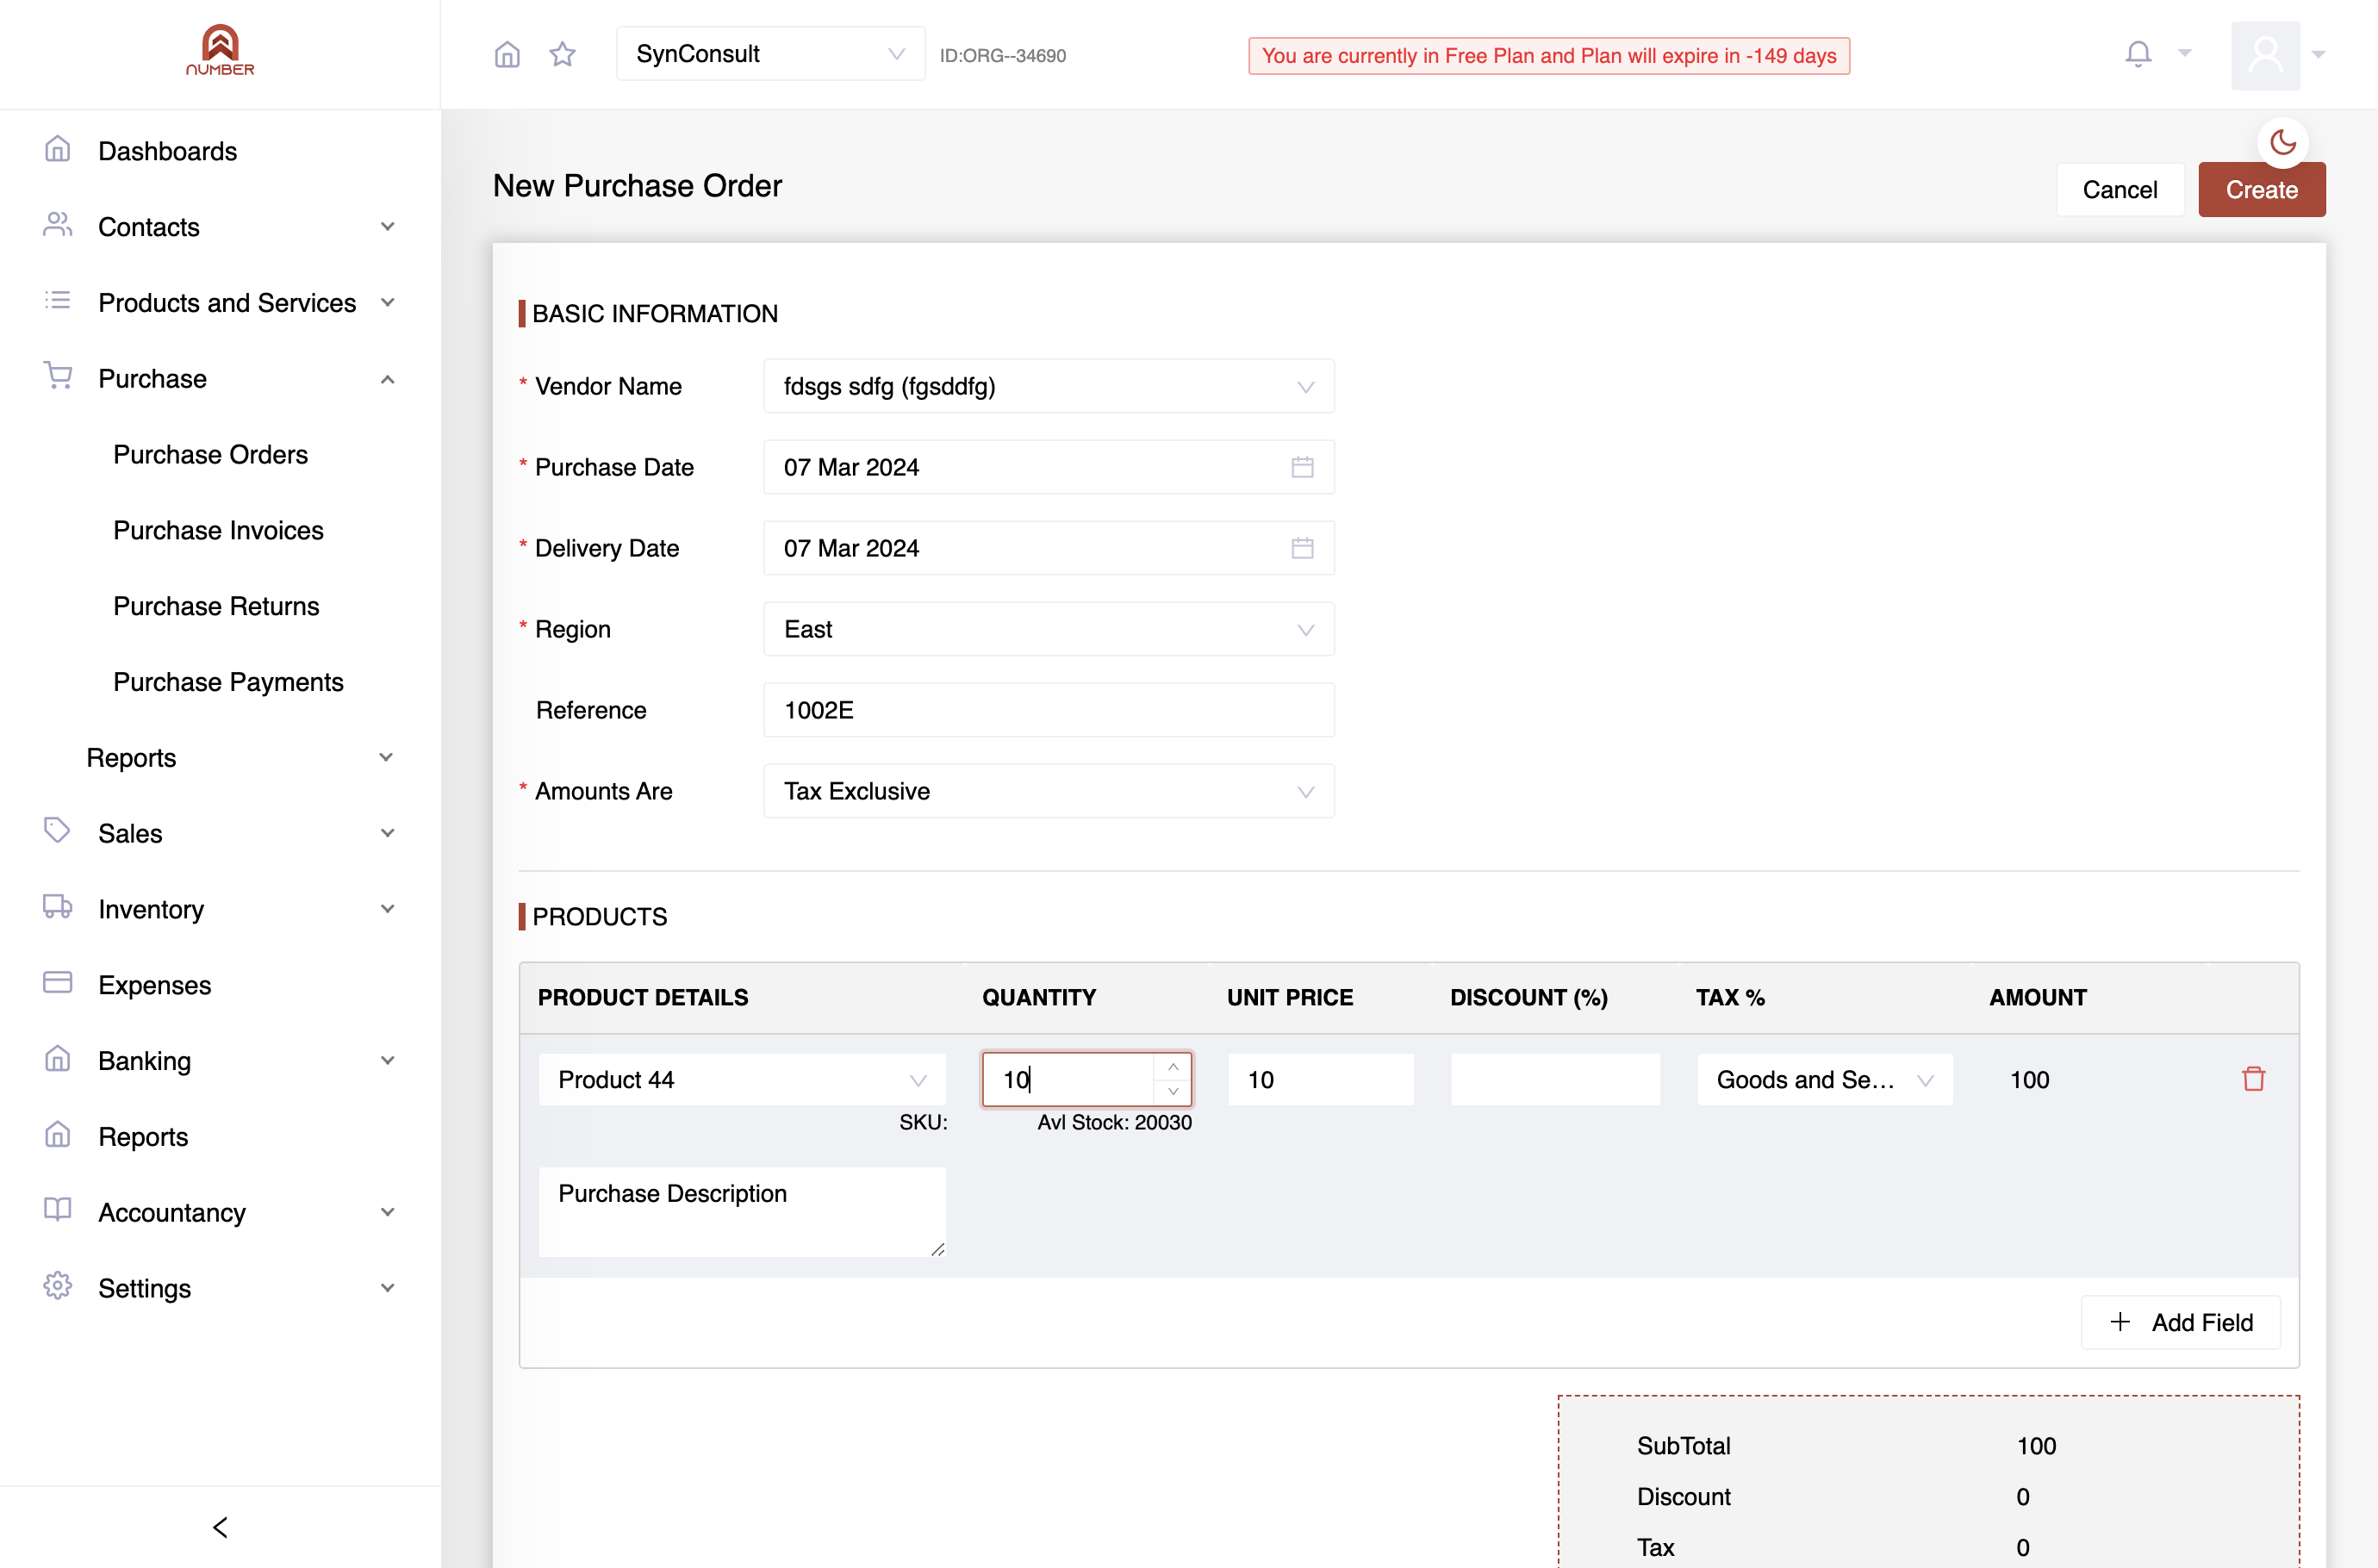This screenshot has height=1568, width=2378.
Task: Go to Purchase Orders
Action: [x=211, y=455]
